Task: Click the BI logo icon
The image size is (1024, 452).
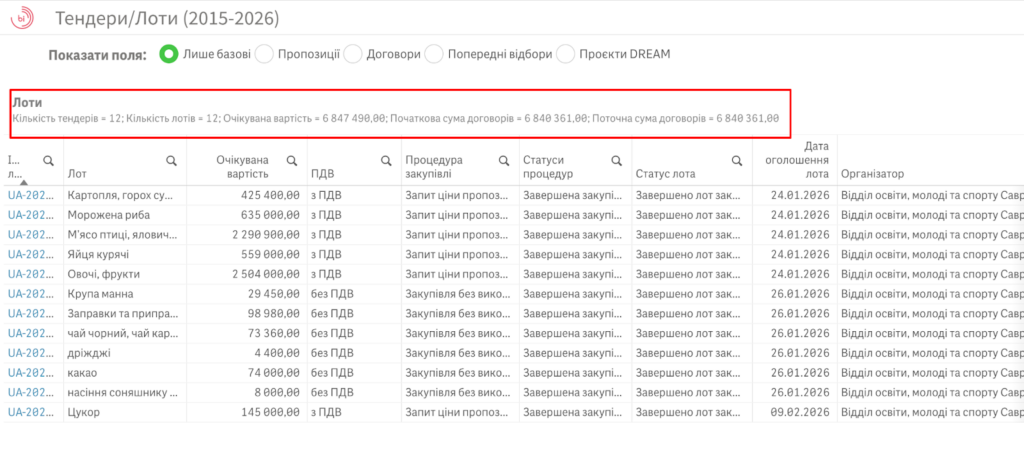Action: [22, 18]
